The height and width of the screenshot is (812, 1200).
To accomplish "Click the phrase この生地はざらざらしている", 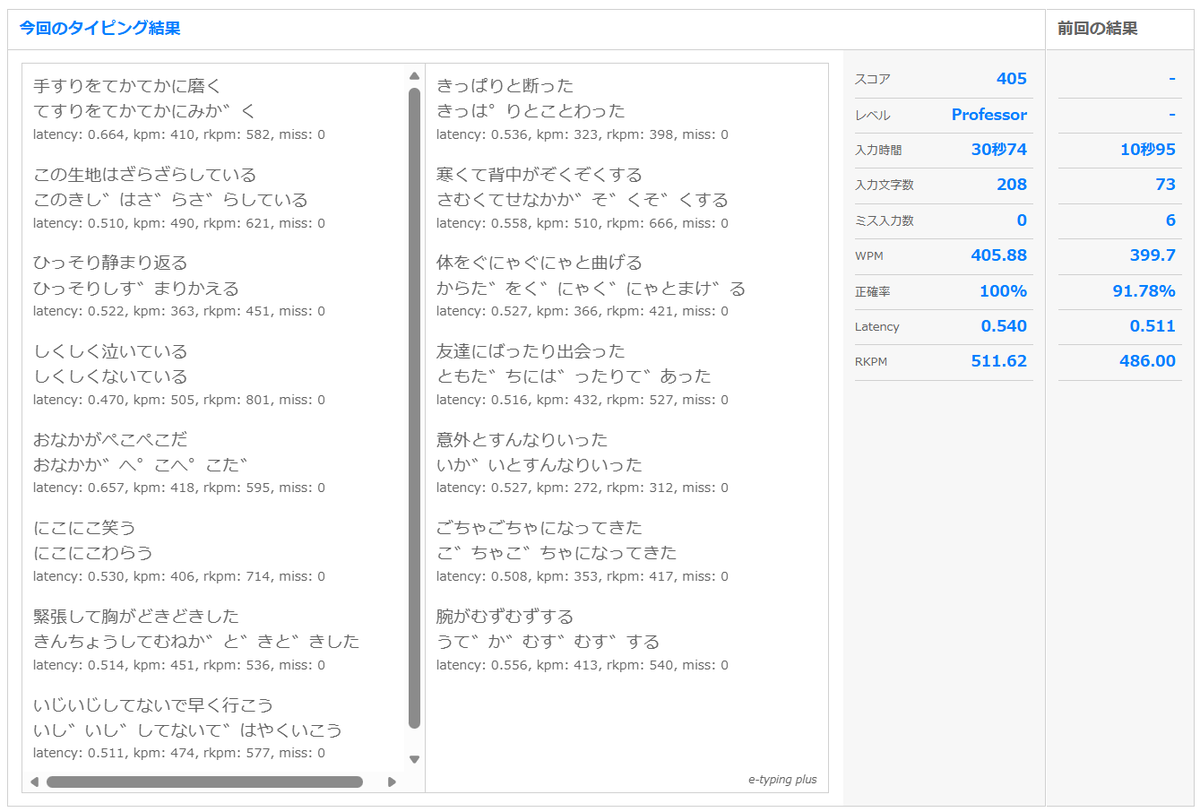I will tap(144, 175).
